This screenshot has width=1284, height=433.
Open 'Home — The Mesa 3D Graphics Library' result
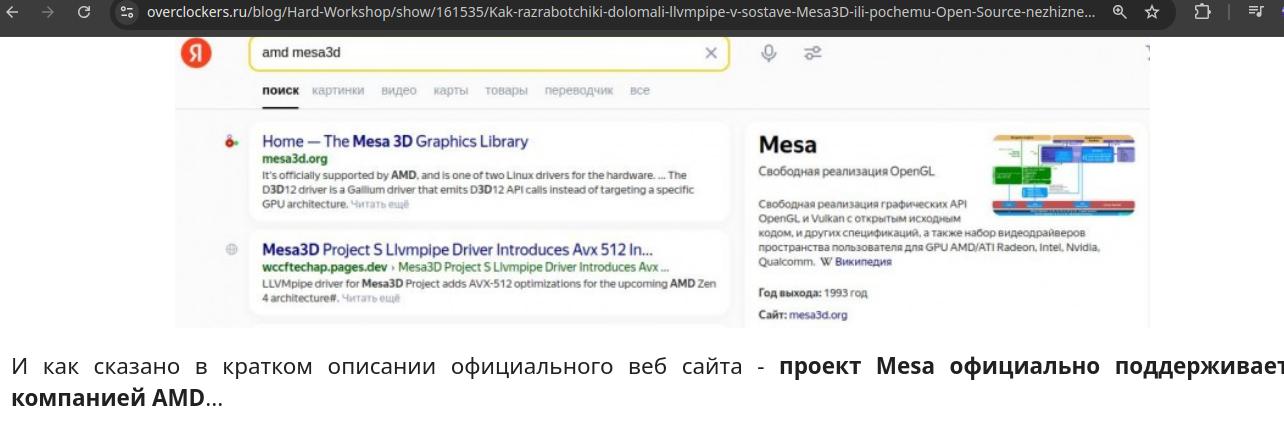pyautogui.click(x=395, y=141)
